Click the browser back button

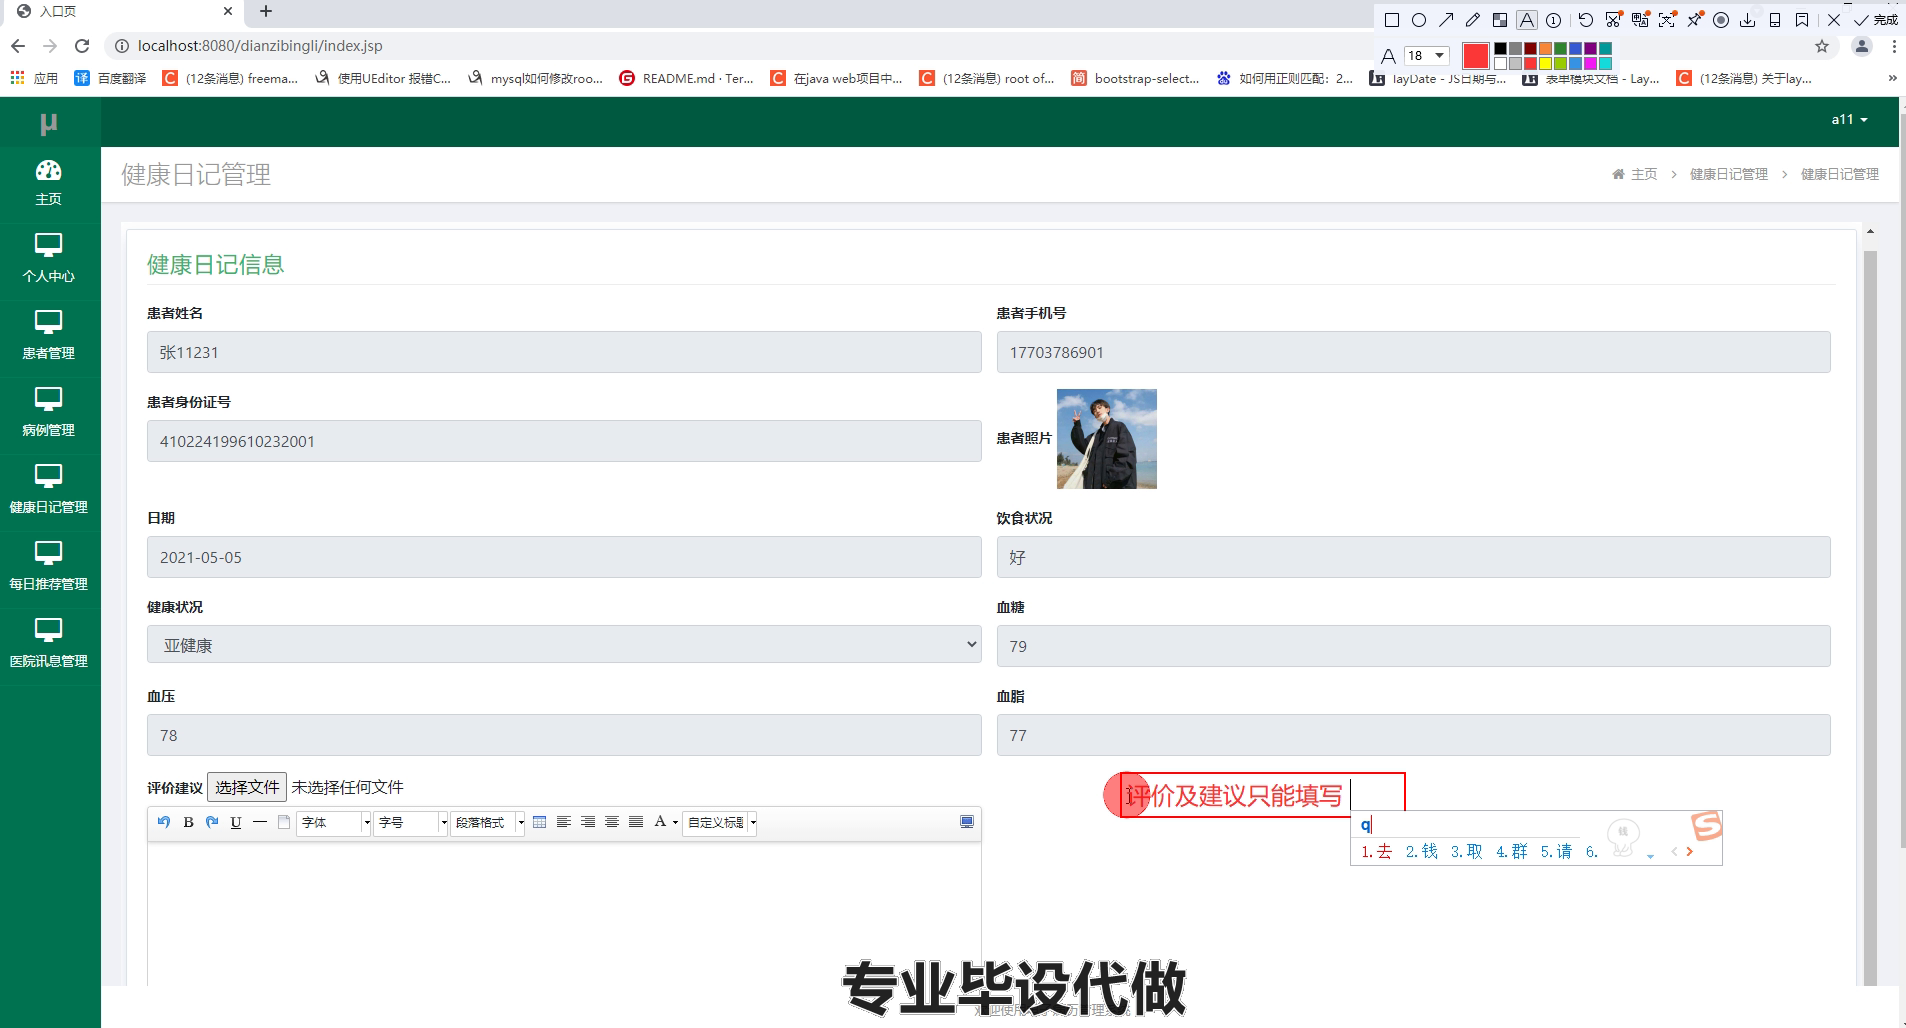18,46
